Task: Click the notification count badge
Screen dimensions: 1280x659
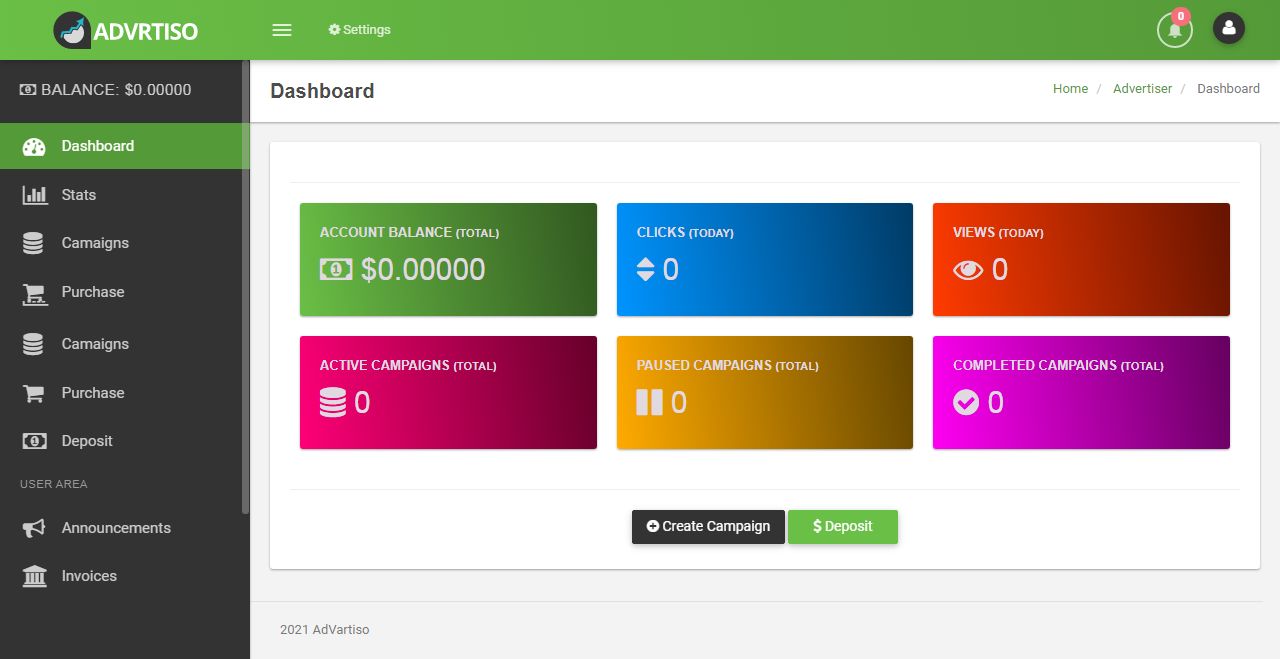Action: pos(1181,16)
